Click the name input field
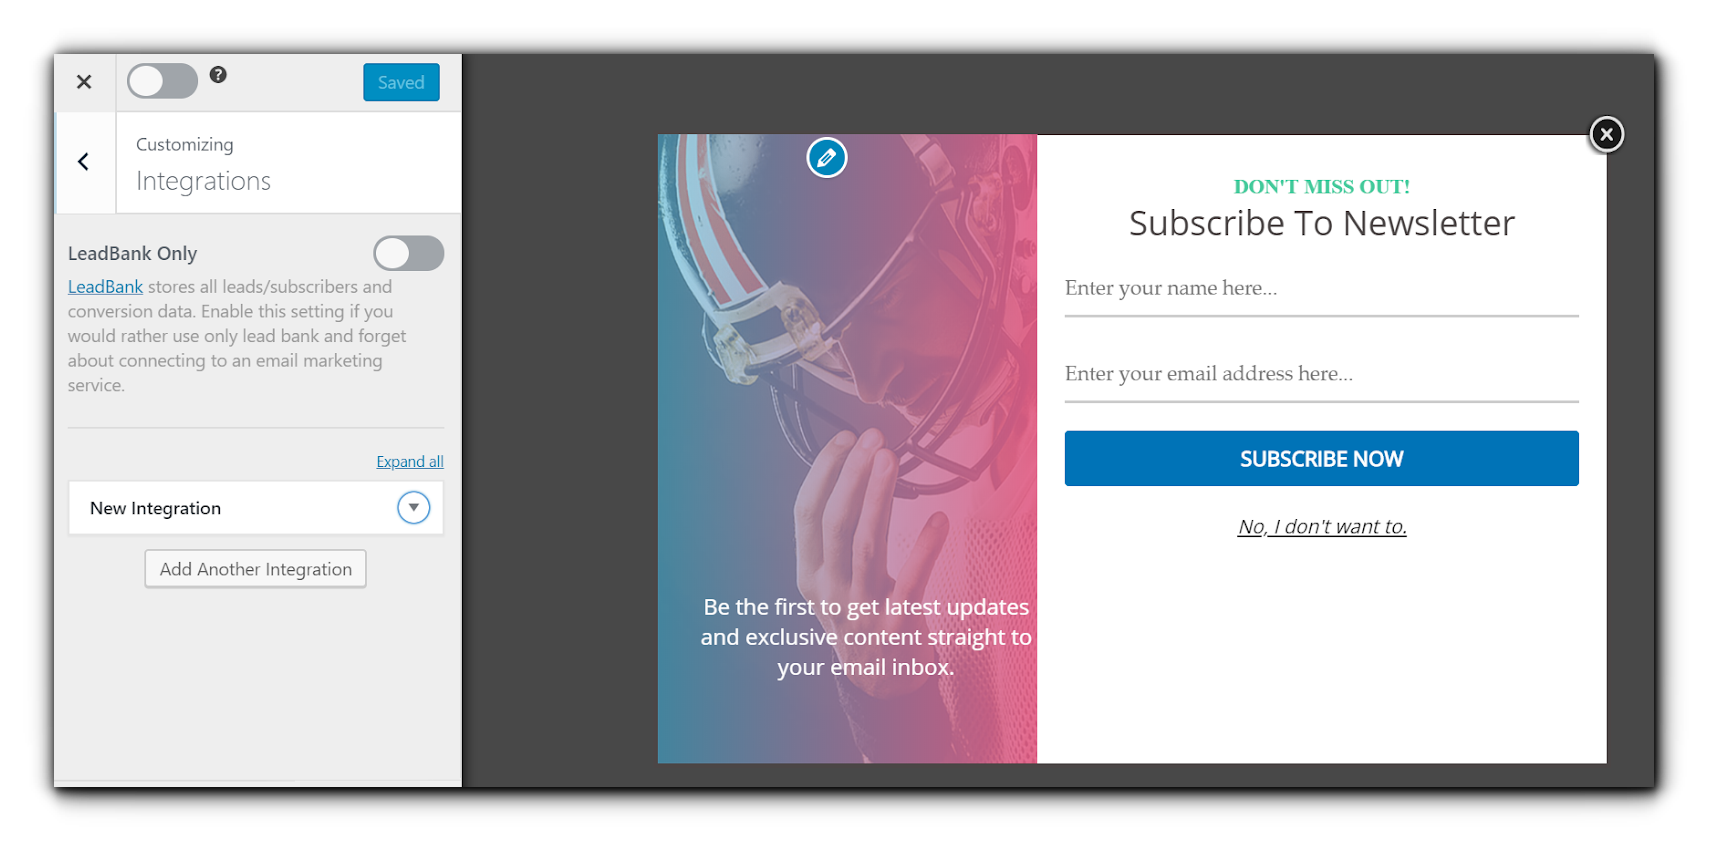 click(1321, 290)
